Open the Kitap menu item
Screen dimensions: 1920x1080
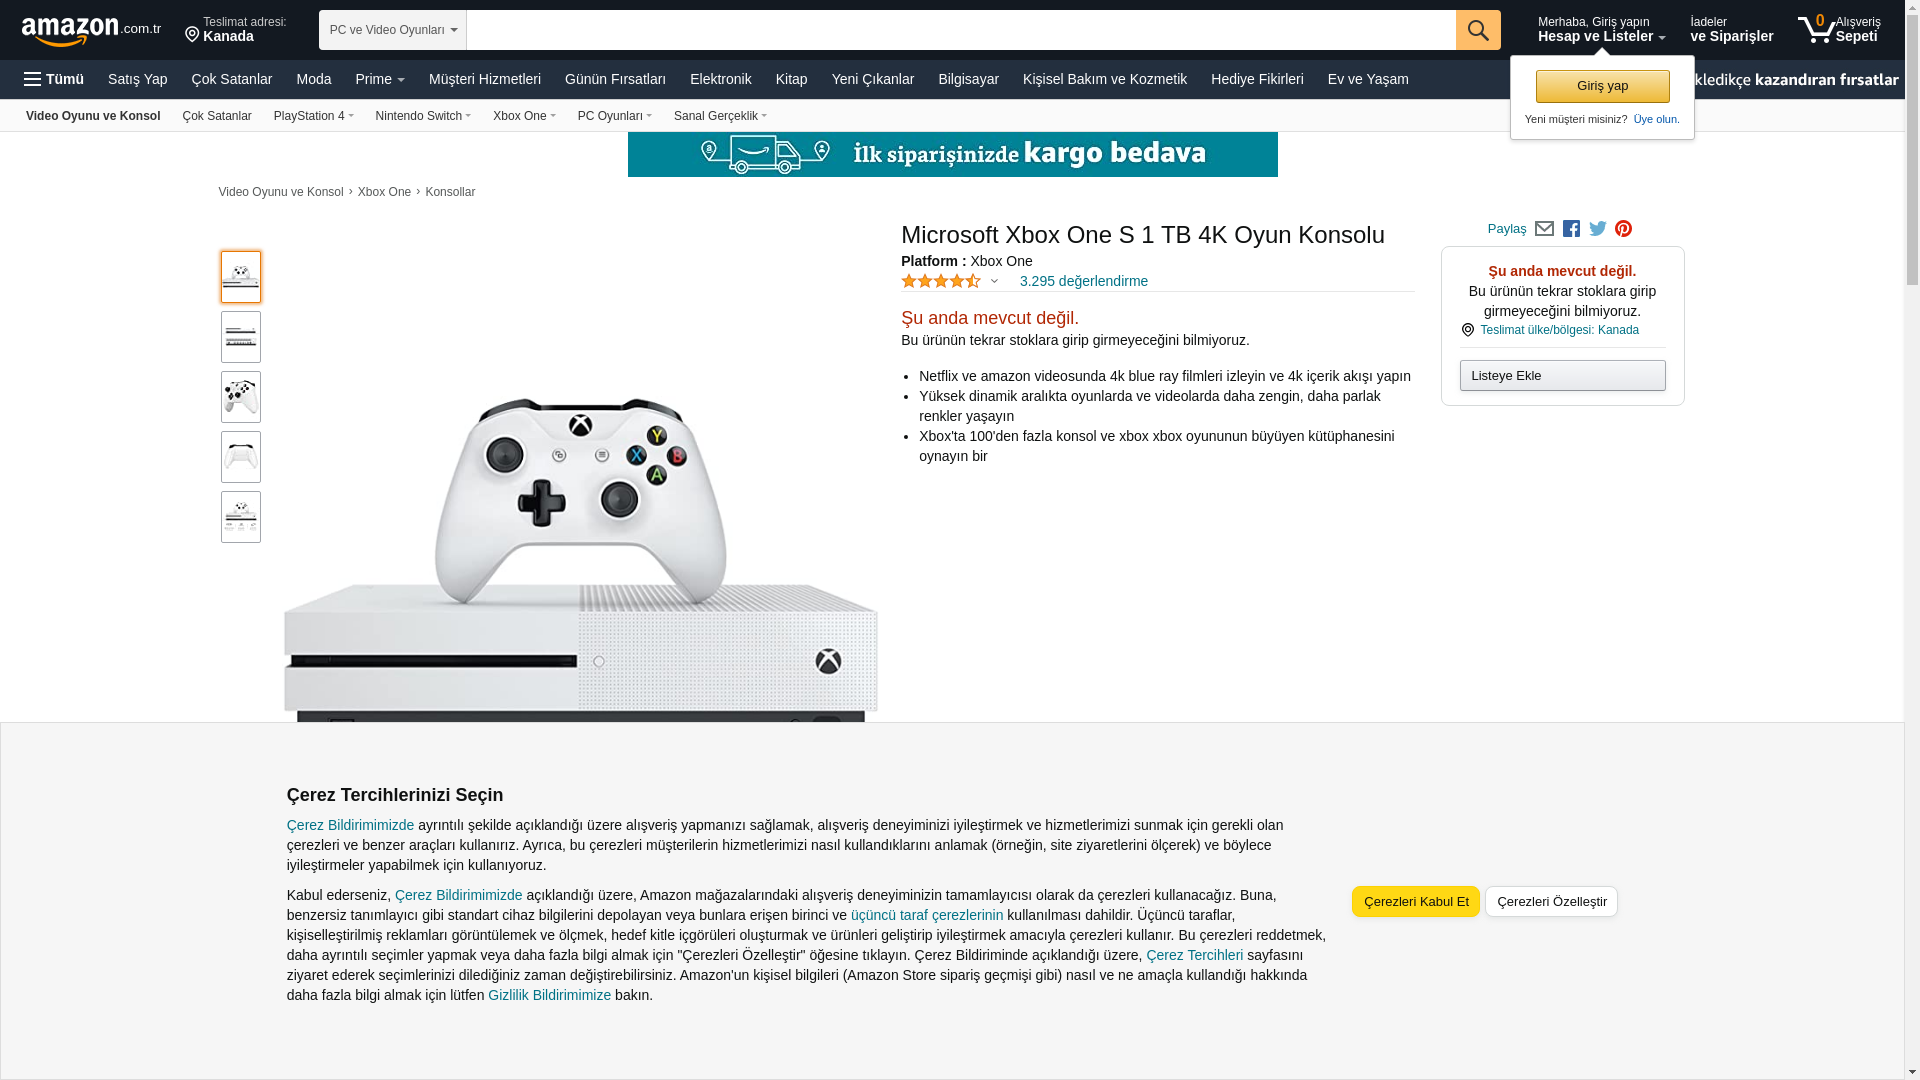tap(791, 79)
